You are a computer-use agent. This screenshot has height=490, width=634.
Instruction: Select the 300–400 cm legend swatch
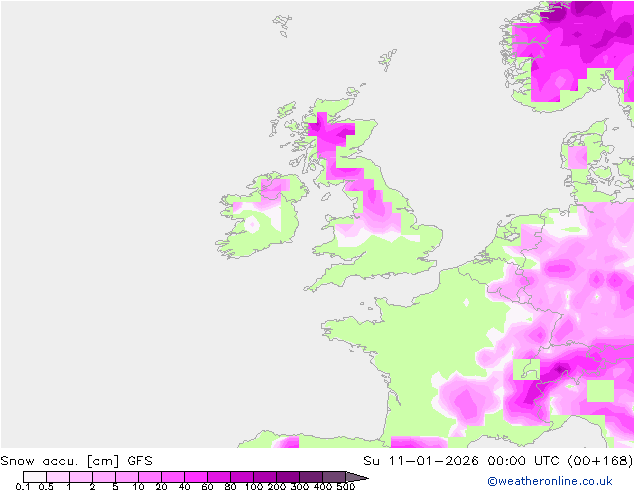coord(311,477)
